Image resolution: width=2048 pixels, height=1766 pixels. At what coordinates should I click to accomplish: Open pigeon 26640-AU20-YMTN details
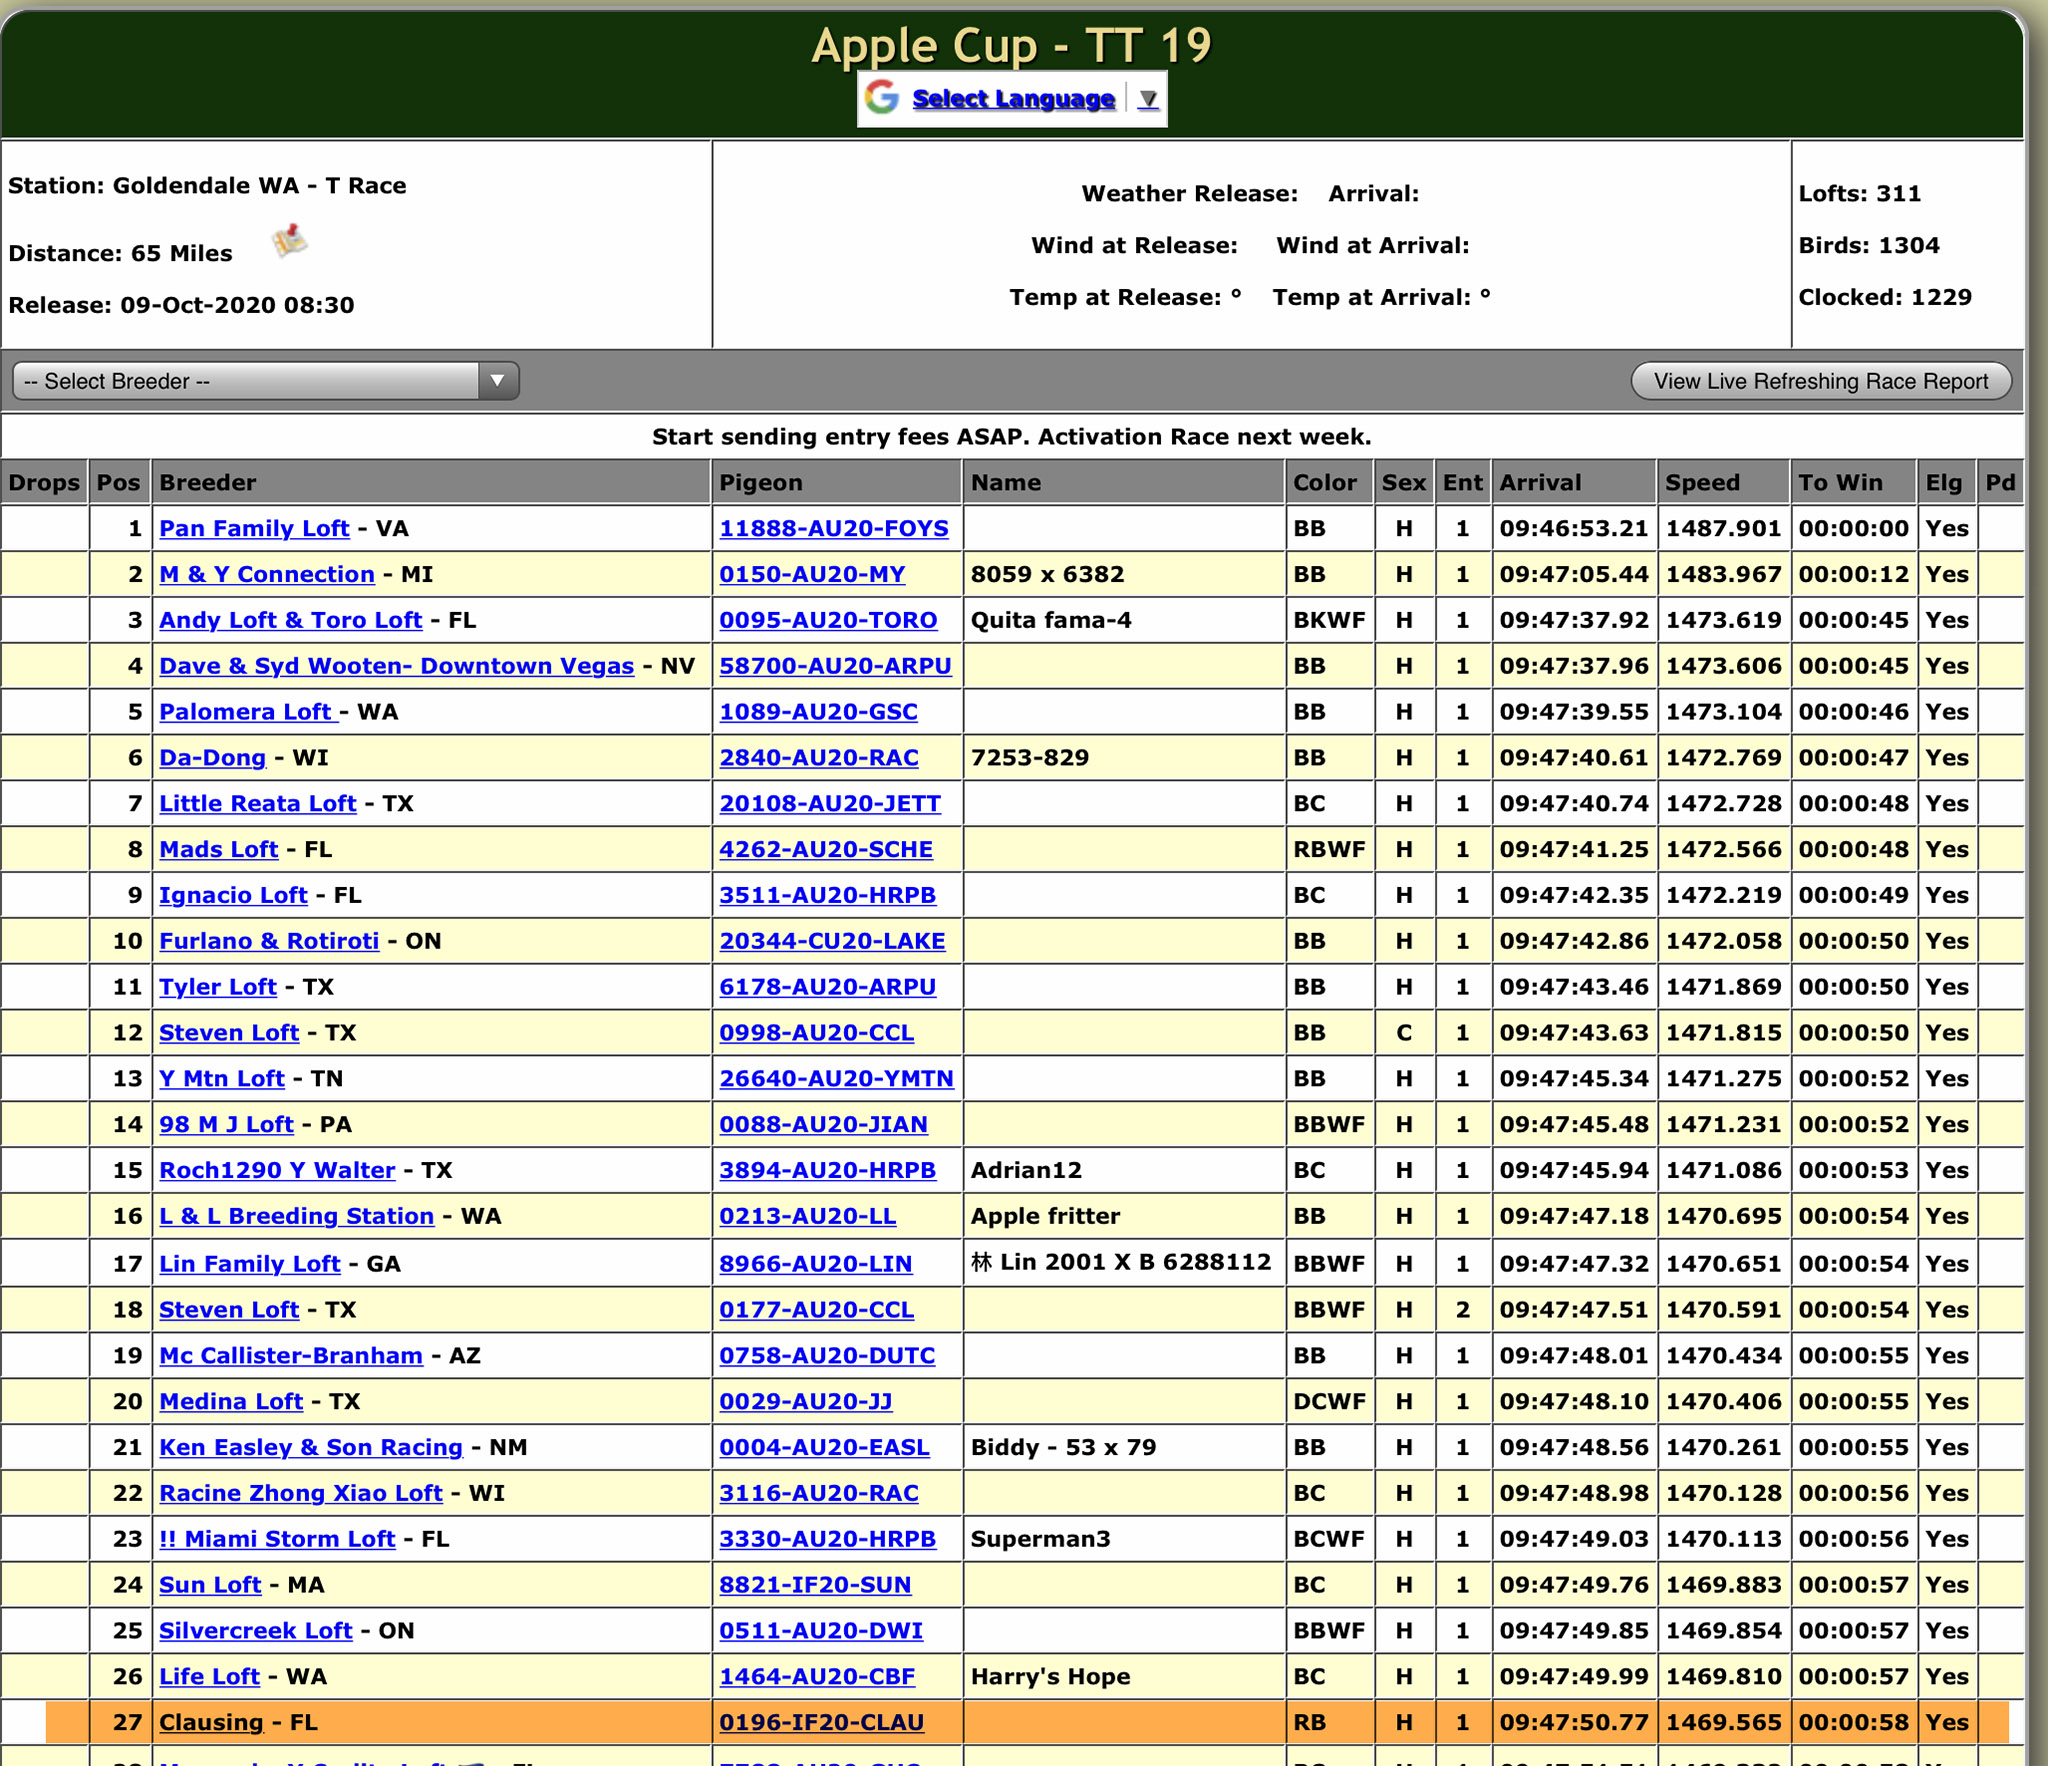click(836, 1080)
